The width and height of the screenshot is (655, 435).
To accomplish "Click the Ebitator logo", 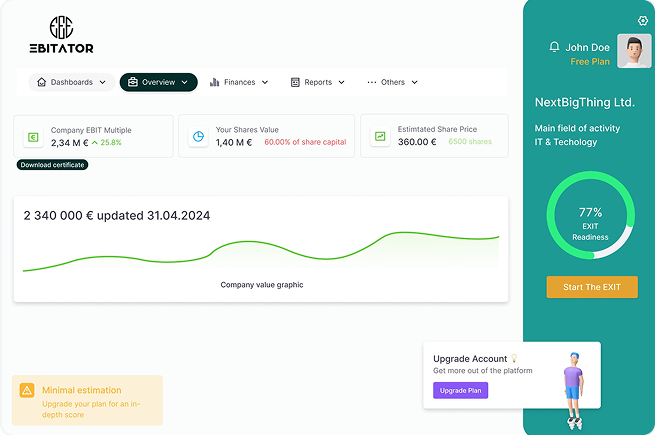I will [61, 35].
